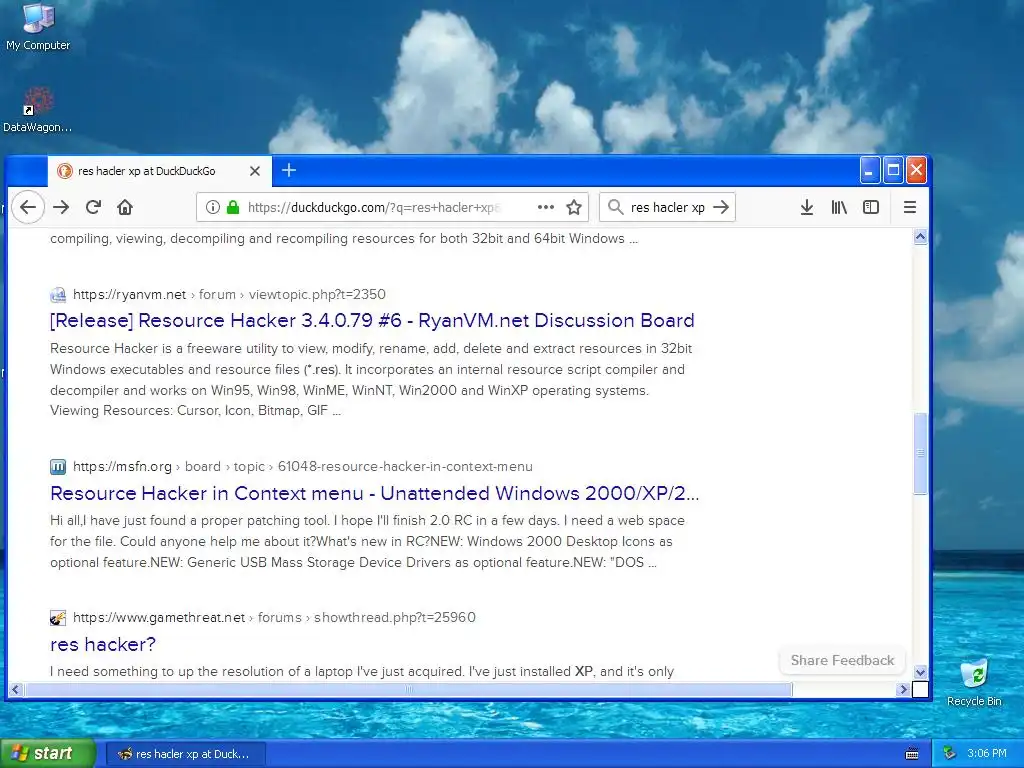Open 'Resource Hacker in Context menu' result
This screenshot has height=768, width=1024.
click(x=374, y=493)
